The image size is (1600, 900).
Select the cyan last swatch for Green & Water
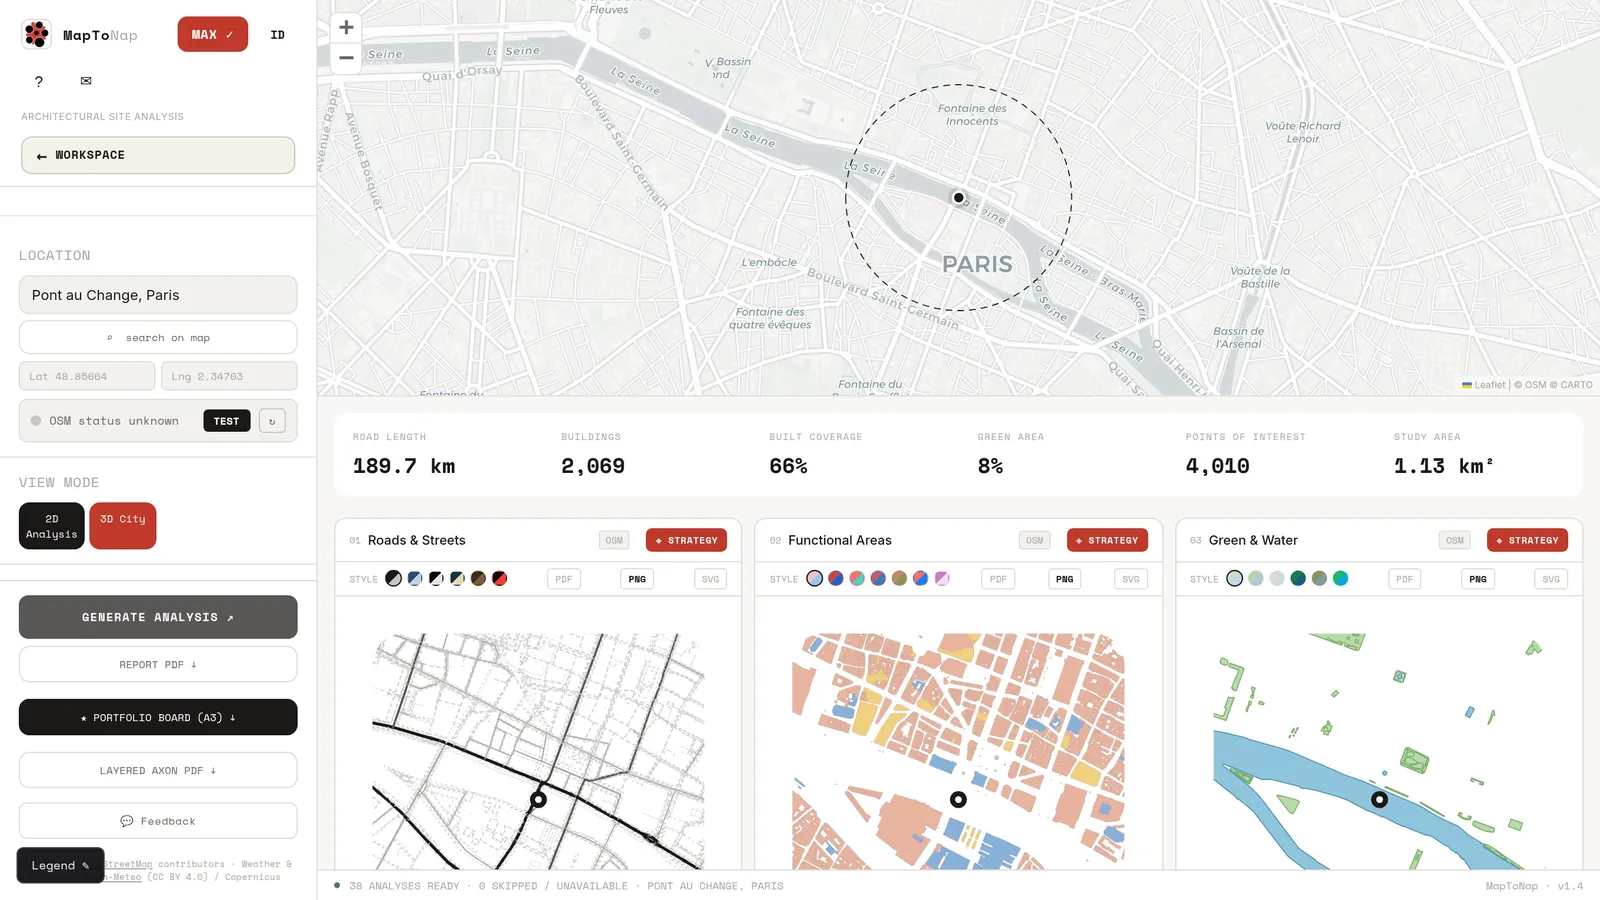[1340, 578]
